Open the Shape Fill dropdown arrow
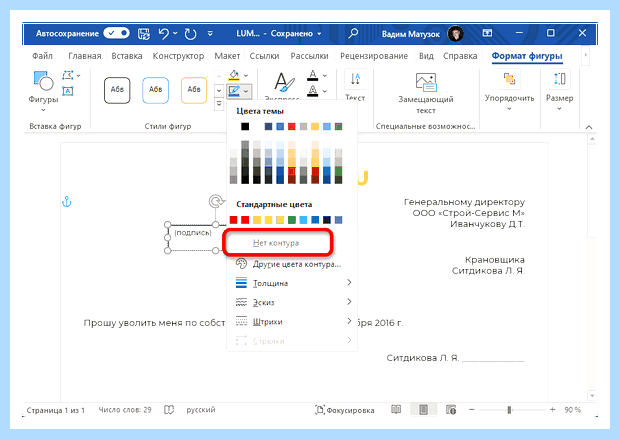Viewport: 620px width, 439px height. (x=246, y=75)
